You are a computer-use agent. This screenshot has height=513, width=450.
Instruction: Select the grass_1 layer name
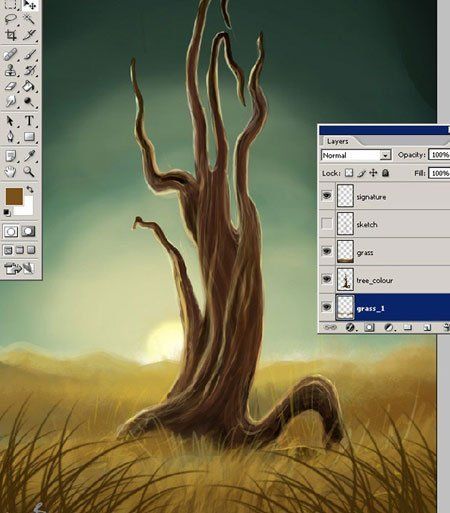(371, 308)
